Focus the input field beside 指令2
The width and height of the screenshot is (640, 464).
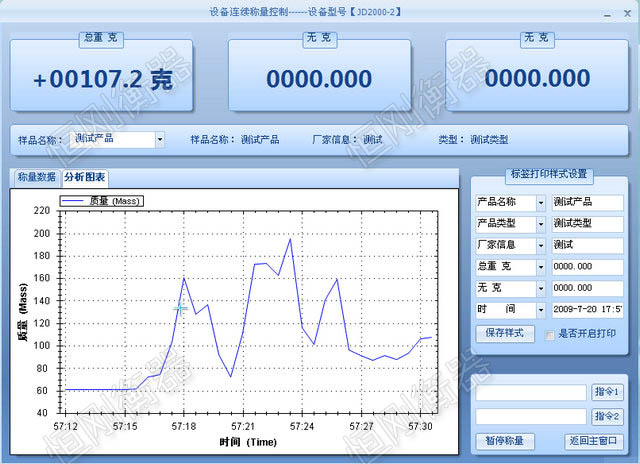coord(531,417)
